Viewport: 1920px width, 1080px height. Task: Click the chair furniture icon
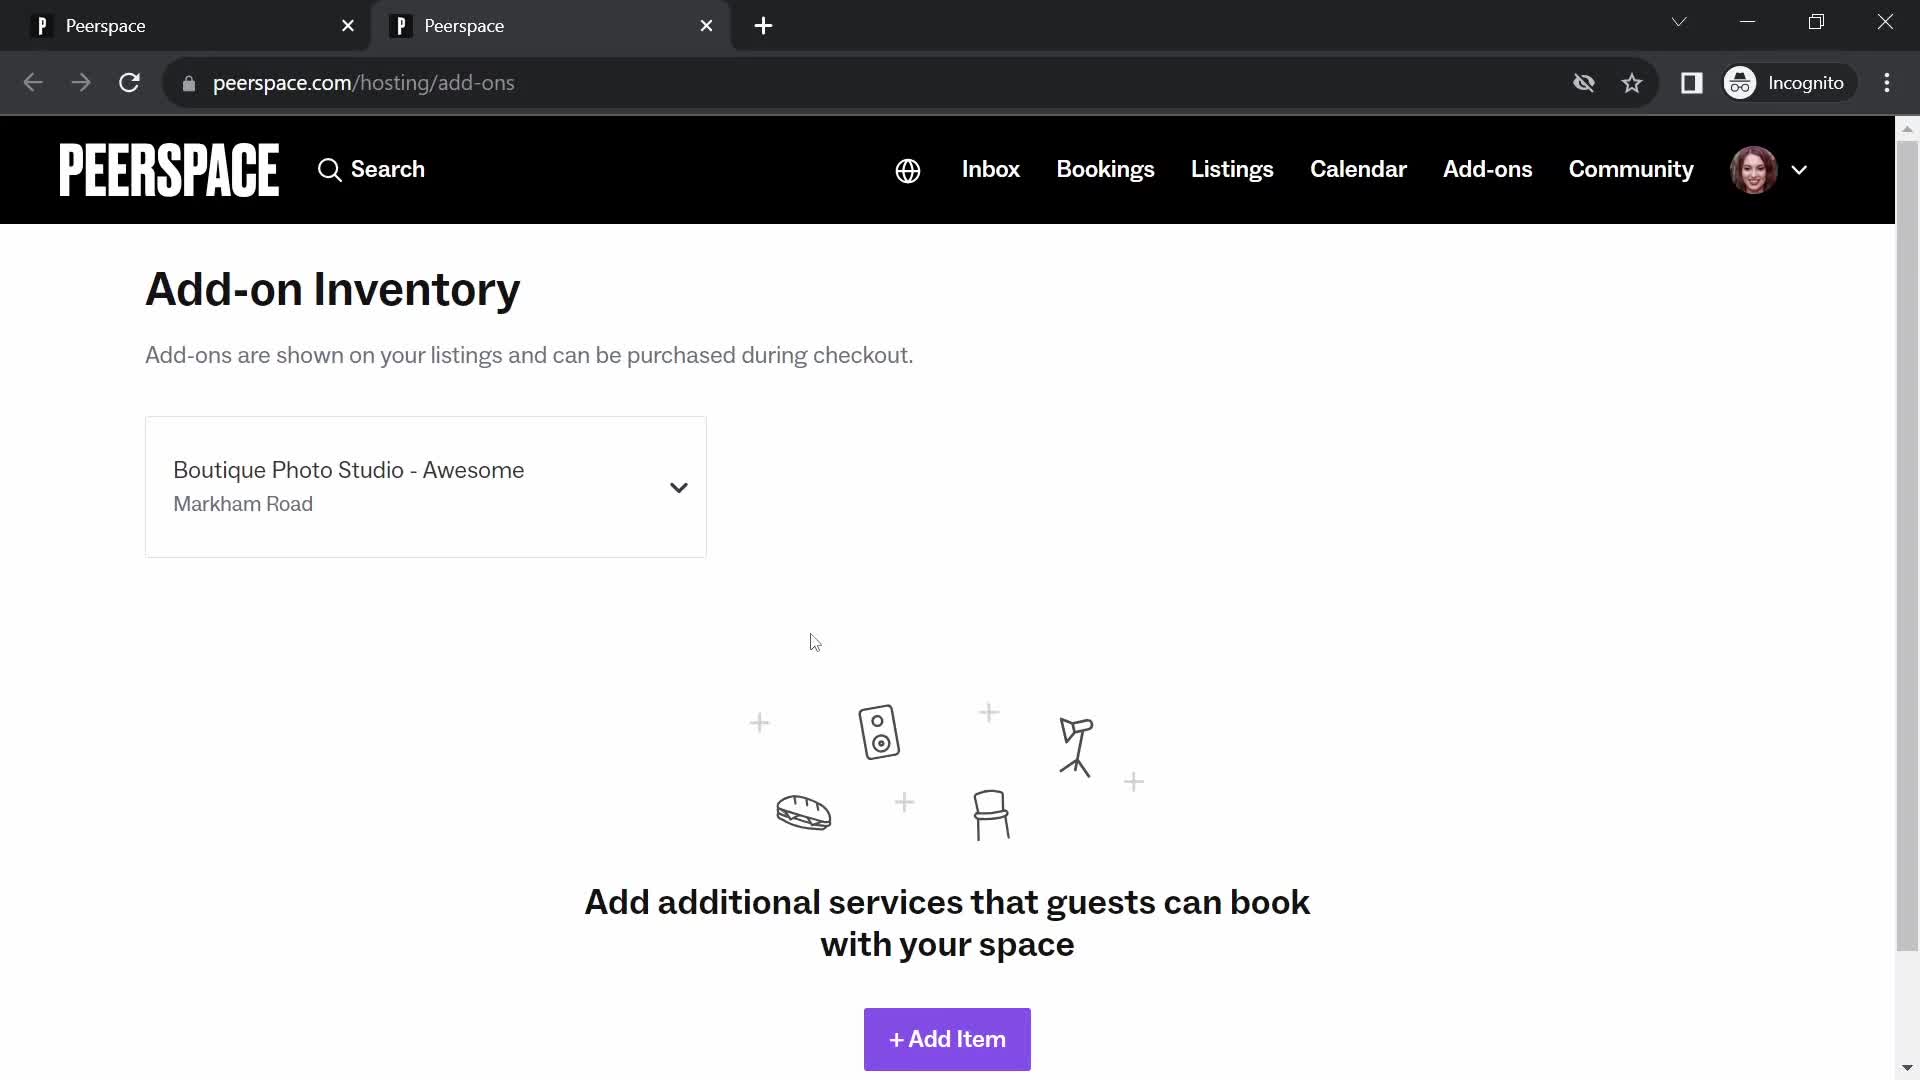click(x=989, y=814)
